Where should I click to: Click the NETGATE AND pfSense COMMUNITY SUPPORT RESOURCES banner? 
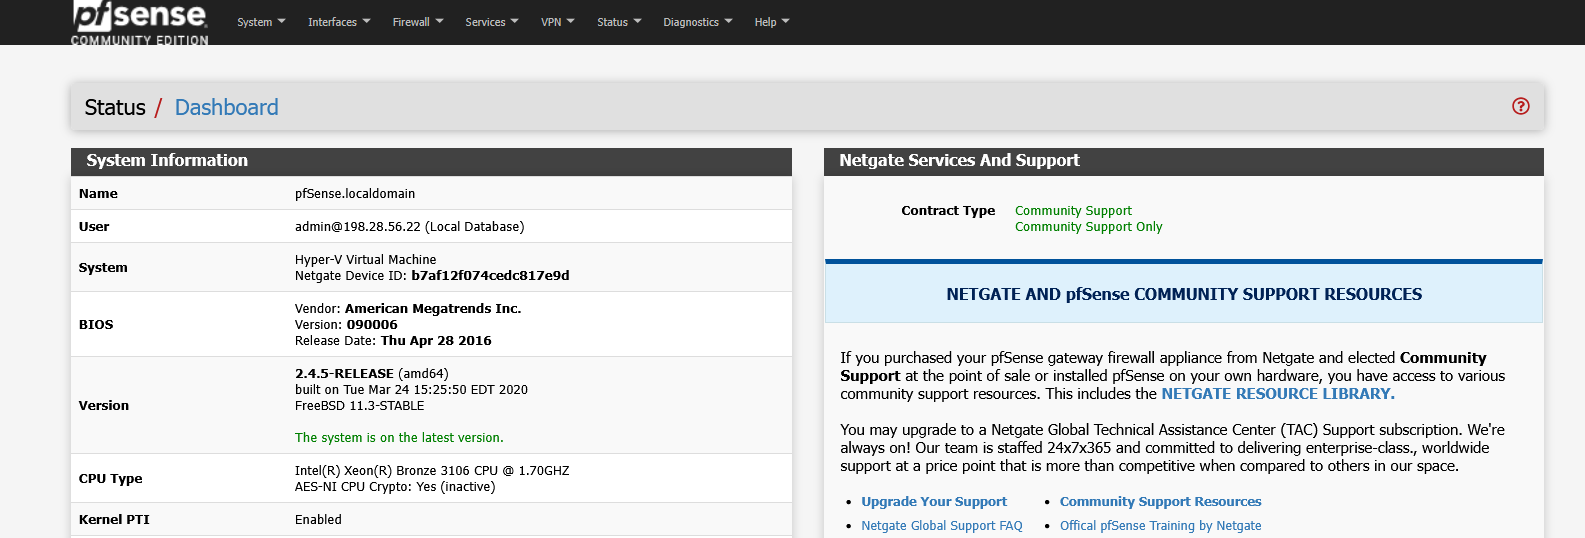click(x=1184, y=294)
